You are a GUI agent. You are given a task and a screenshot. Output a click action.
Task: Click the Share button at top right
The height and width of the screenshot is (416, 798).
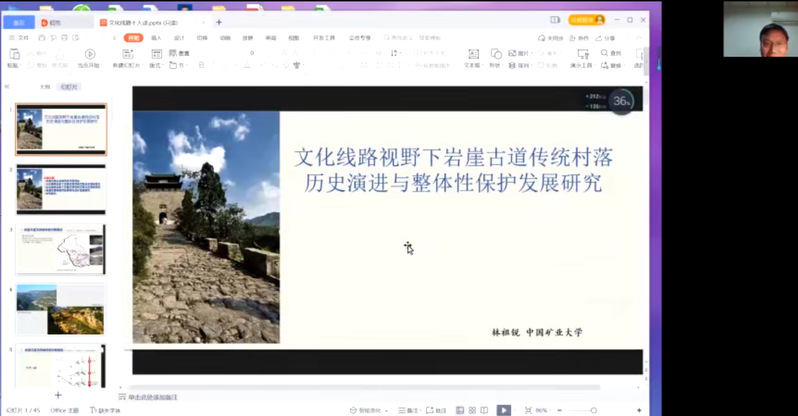tap(605, 38)
